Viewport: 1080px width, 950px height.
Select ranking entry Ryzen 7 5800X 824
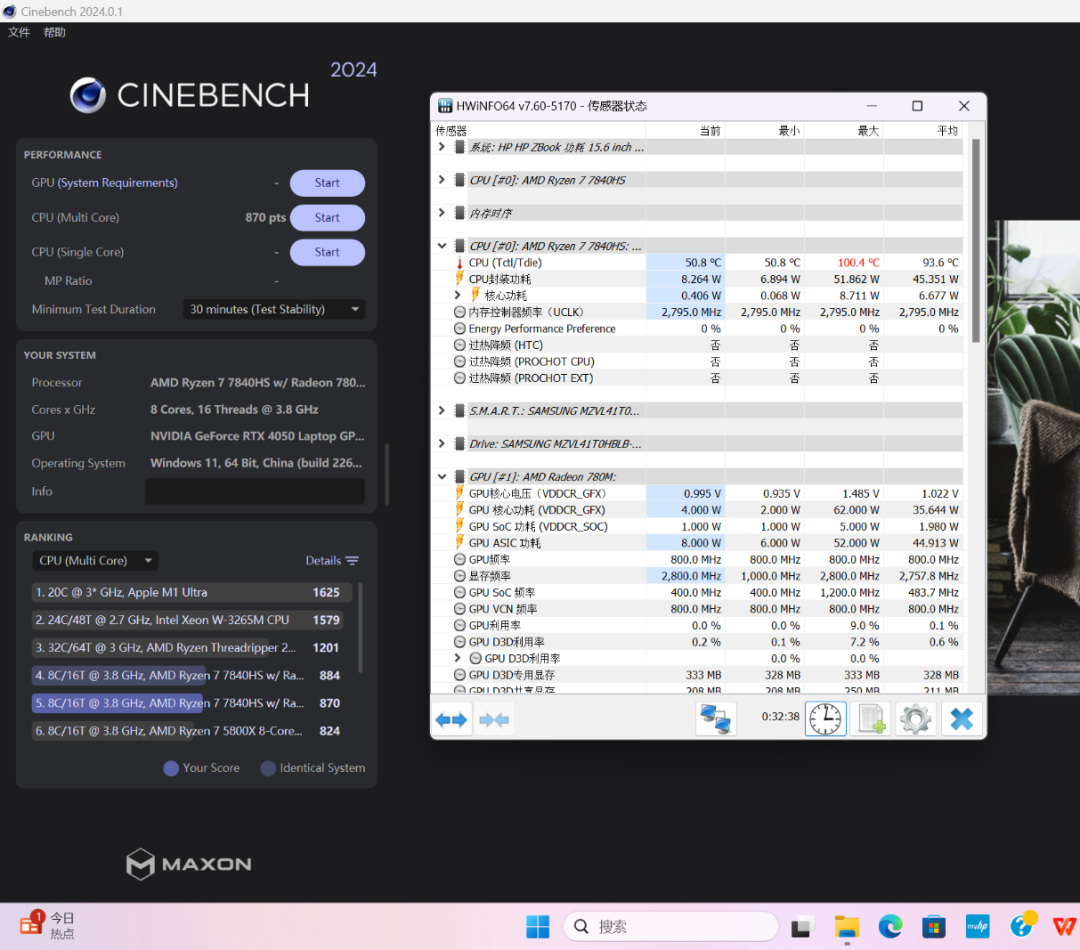point(187,731)
